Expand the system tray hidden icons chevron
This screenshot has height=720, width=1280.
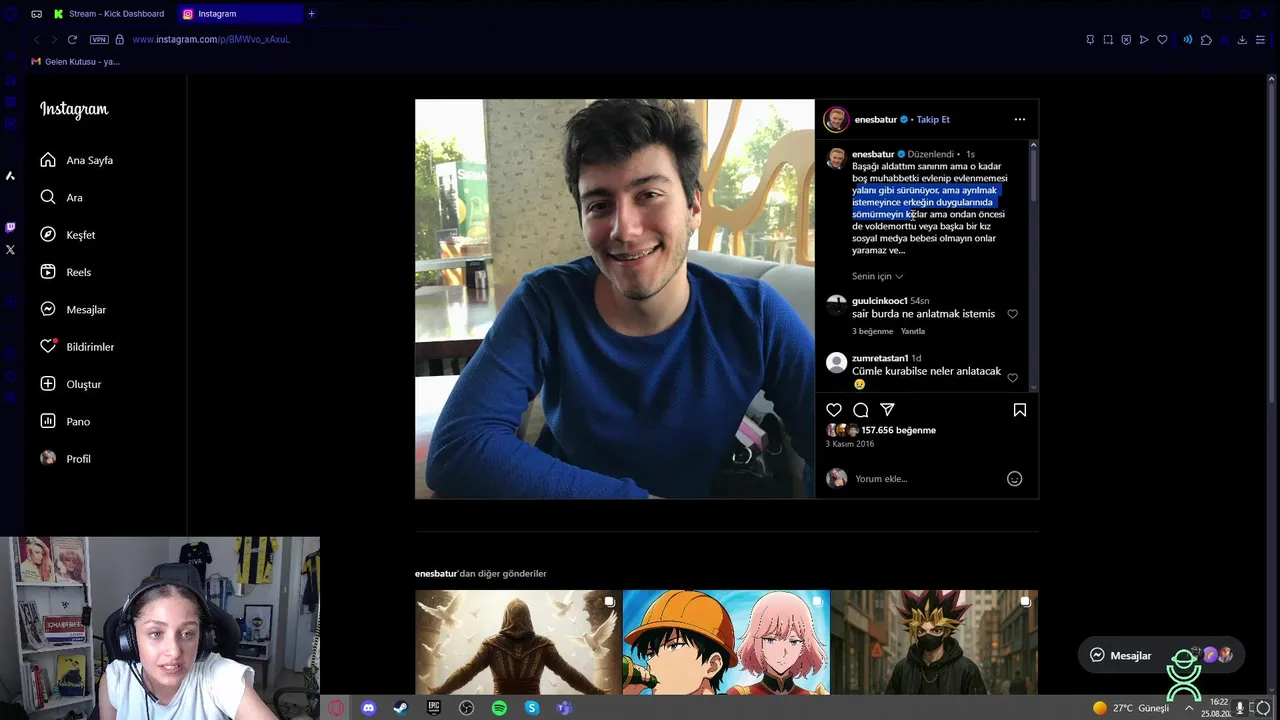coord(1189,708)
